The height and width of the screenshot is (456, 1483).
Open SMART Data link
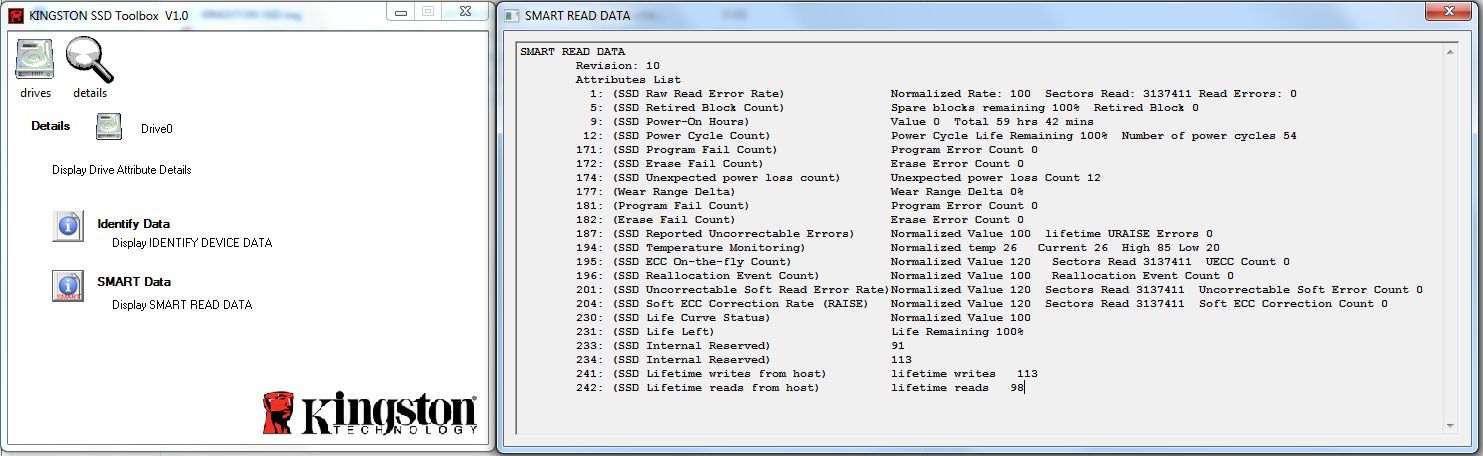(134, 282)
